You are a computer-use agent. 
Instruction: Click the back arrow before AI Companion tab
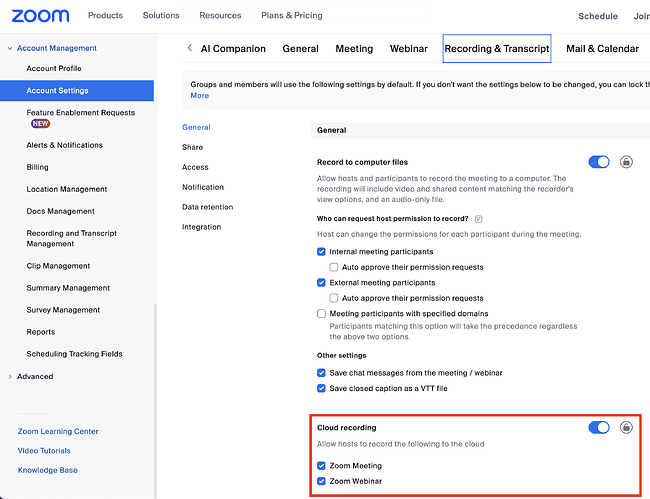coord(189,48)
